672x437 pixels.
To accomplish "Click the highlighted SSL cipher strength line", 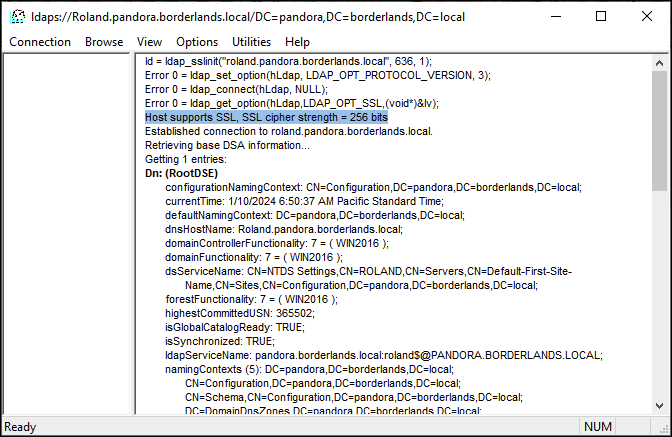I will coord(266,117).
